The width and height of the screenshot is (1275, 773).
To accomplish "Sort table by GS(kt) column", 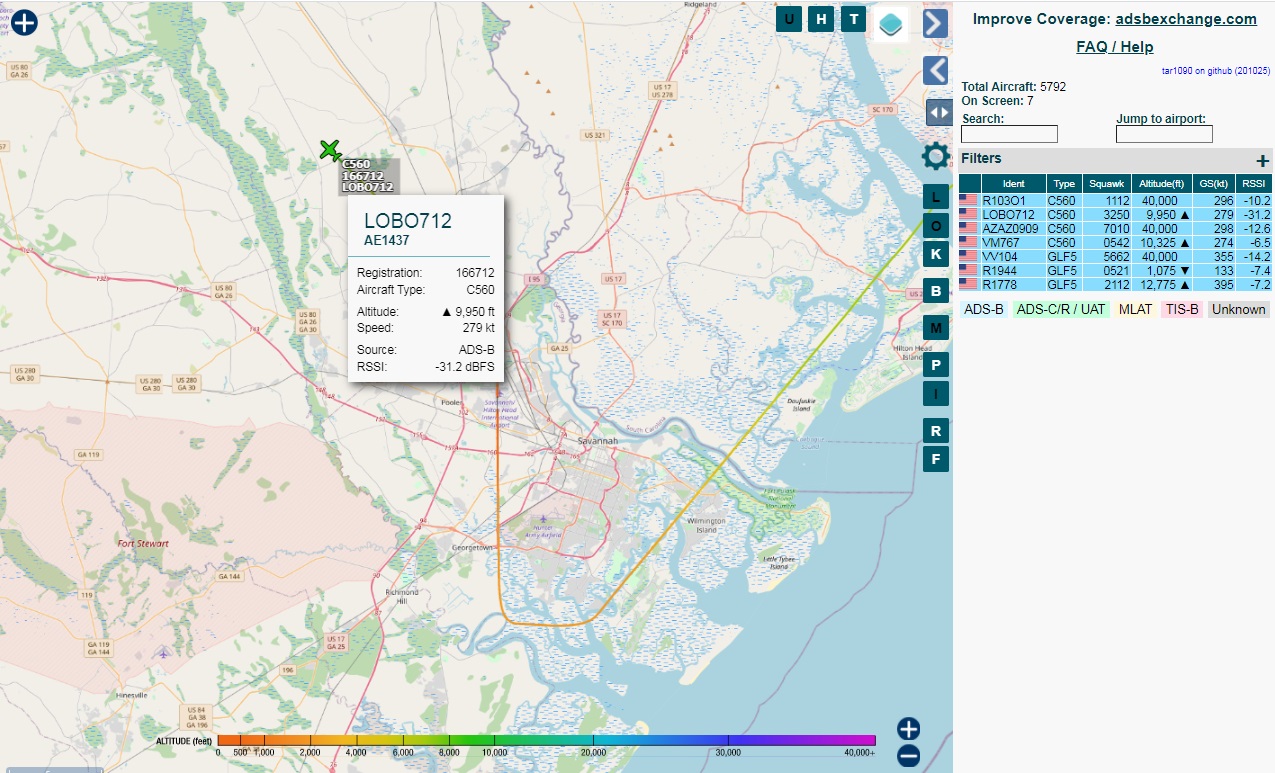I will click(x=1214, y=184).
